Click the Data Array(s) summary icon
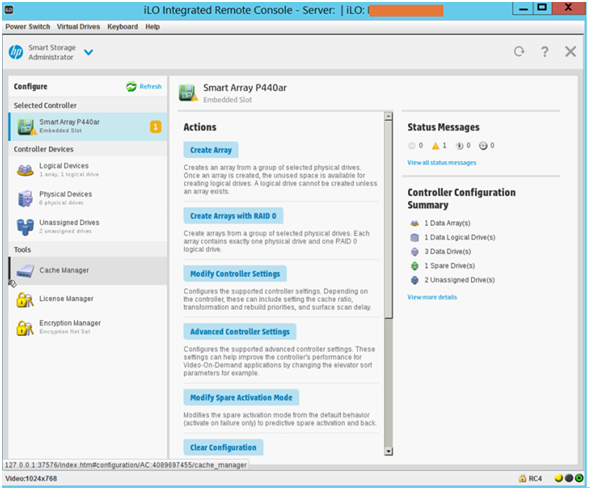The width and height of the screenshot is (592, 490). 415,223
